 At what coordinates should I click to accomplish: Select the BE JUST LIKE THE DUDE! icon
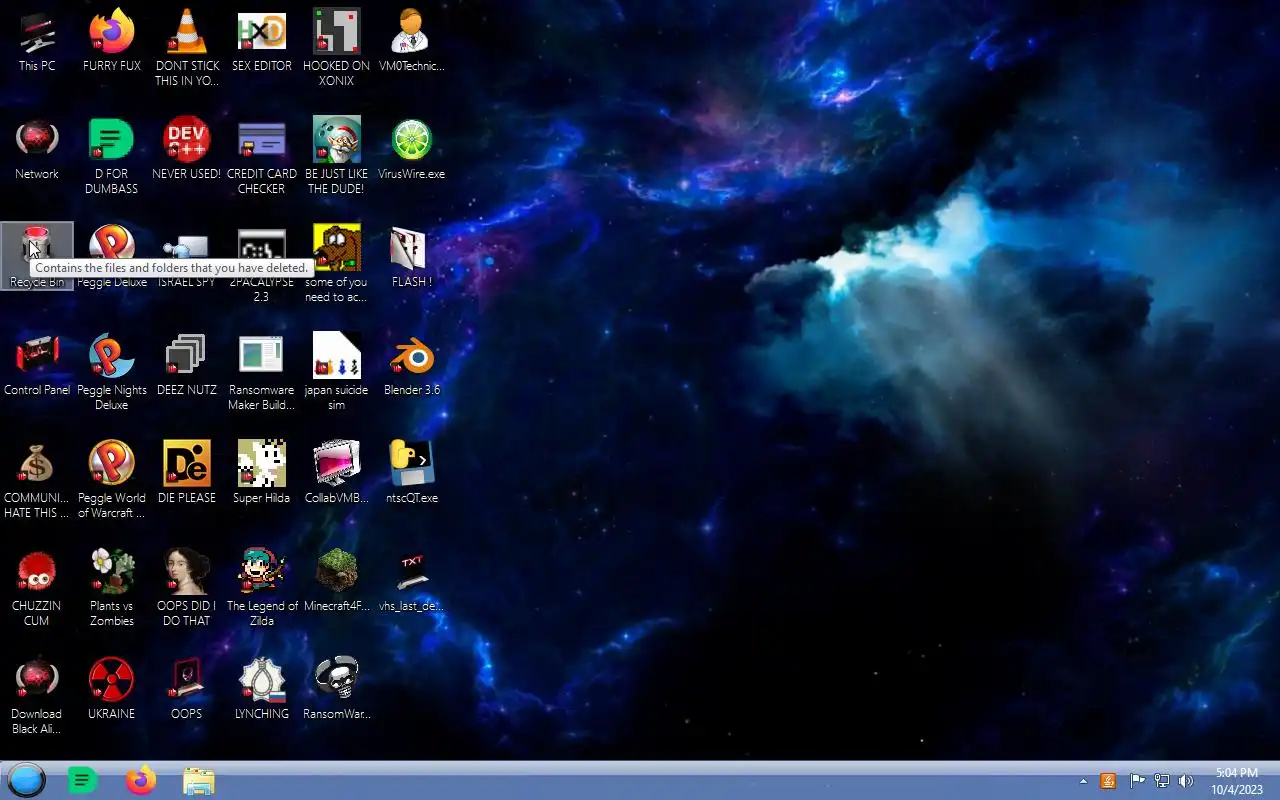337,156
